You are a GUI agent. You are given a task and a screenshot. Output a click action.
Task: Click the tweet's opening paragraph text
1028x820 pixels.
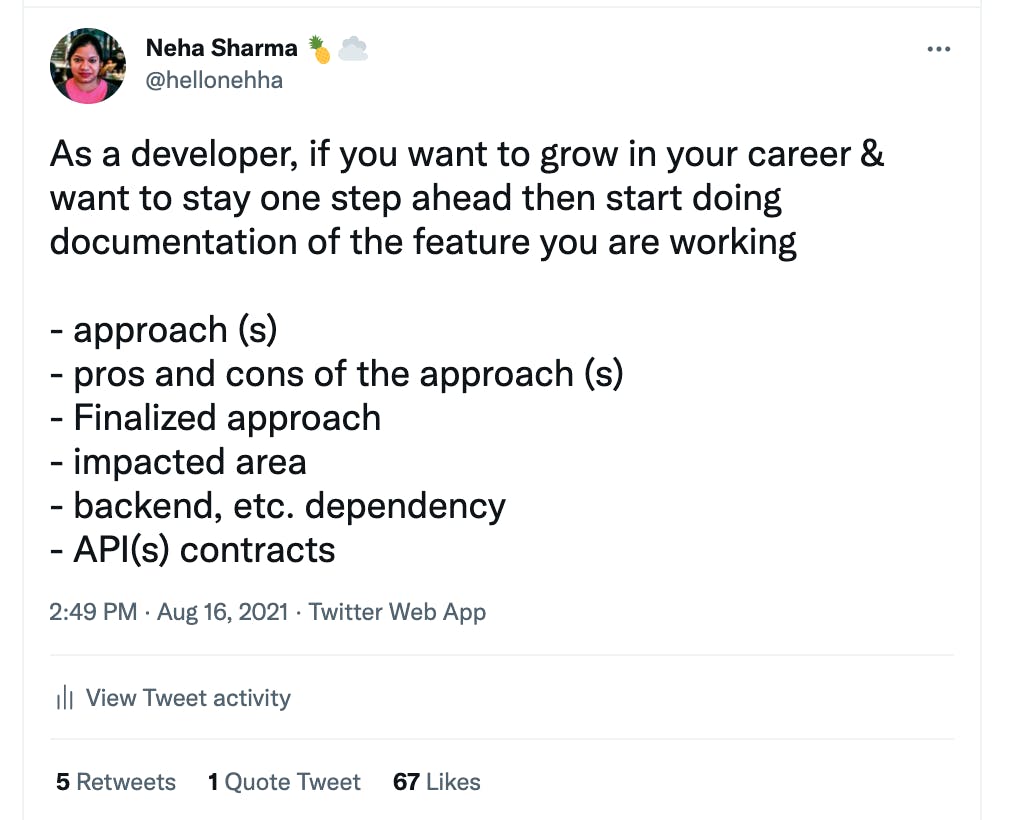coord(467,198)
